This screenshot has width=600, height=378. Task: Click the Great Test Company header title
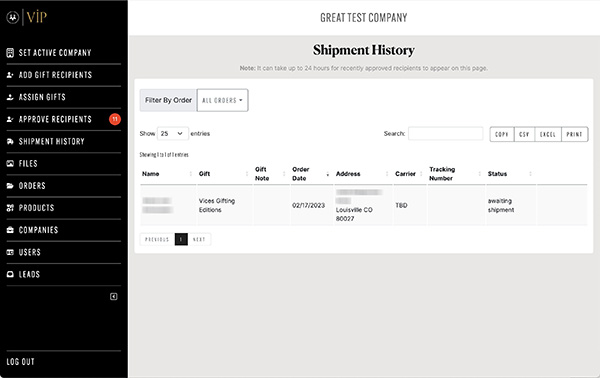pos(364,18)
